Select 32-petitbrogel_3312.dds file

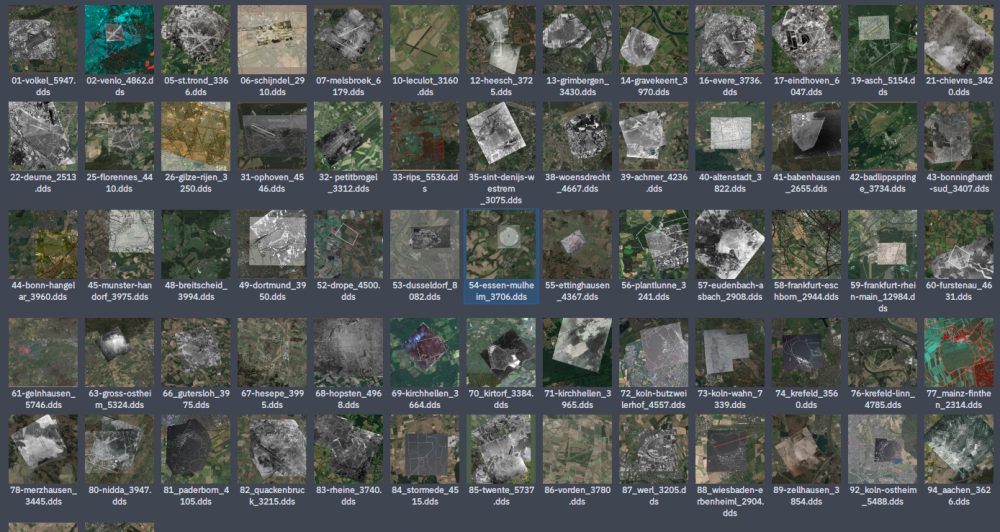coord(348,136)
